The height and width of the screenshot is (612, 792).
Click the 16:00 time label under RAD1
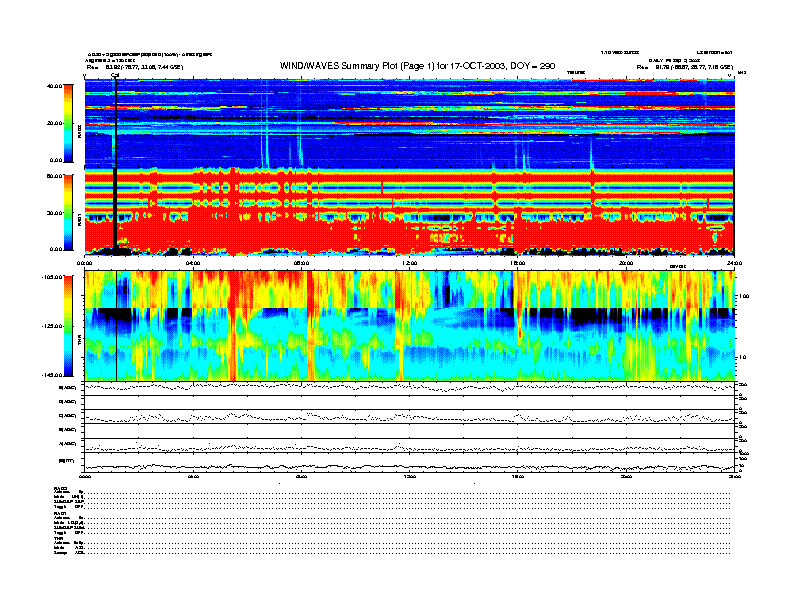click(x=518, y=263)
